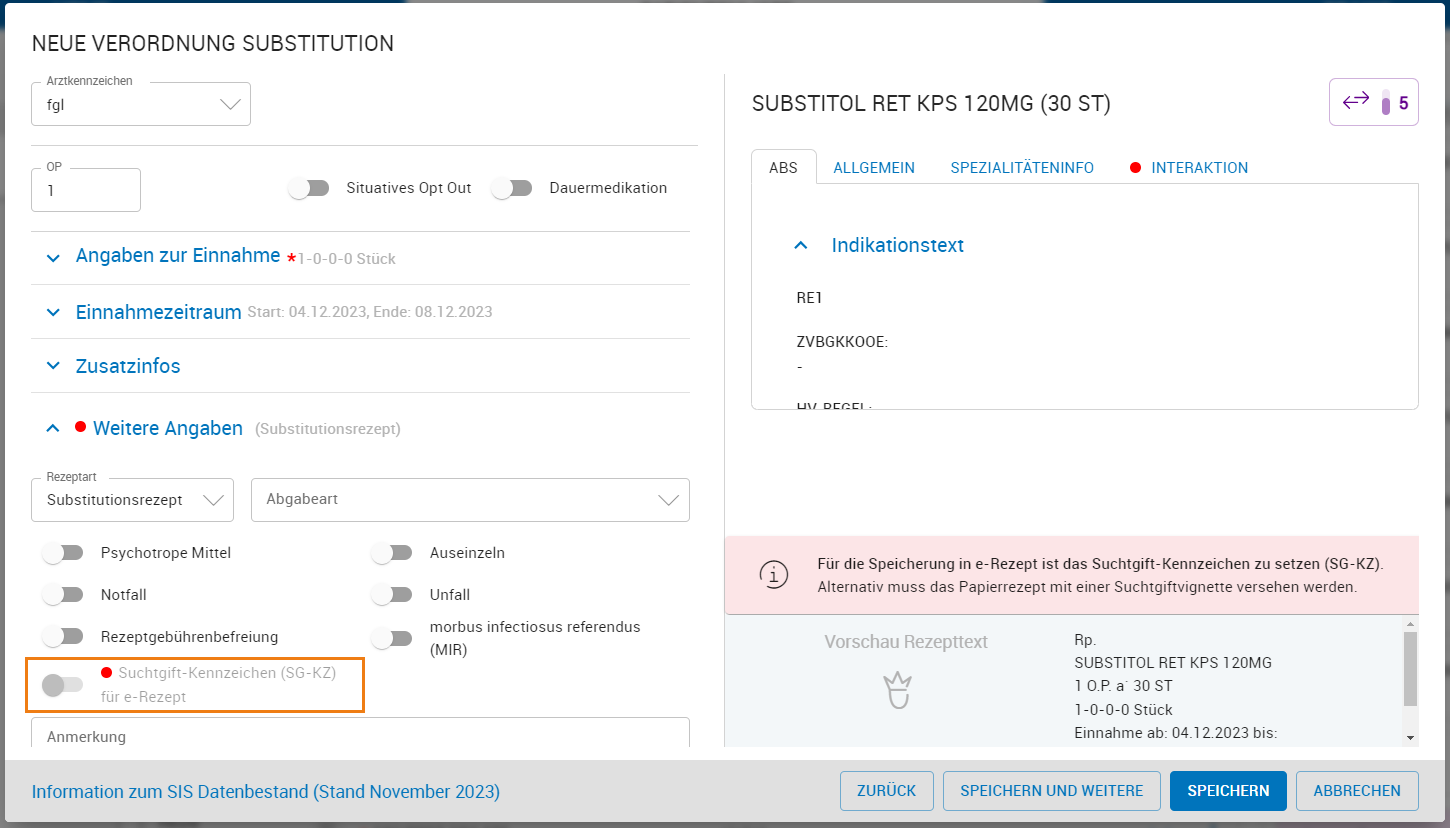Enable the Auseinzeln toggle
Image resolution: width=1450 pixels, height=828 pixels.
tap(391, 553)
